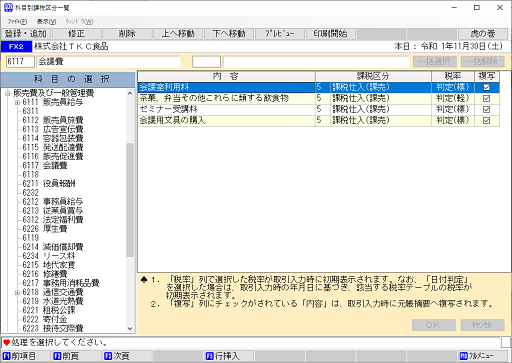Click the 会議費 account name field
Screen dimensions: 512x363
pyautogui.click(x=109, y=62)
